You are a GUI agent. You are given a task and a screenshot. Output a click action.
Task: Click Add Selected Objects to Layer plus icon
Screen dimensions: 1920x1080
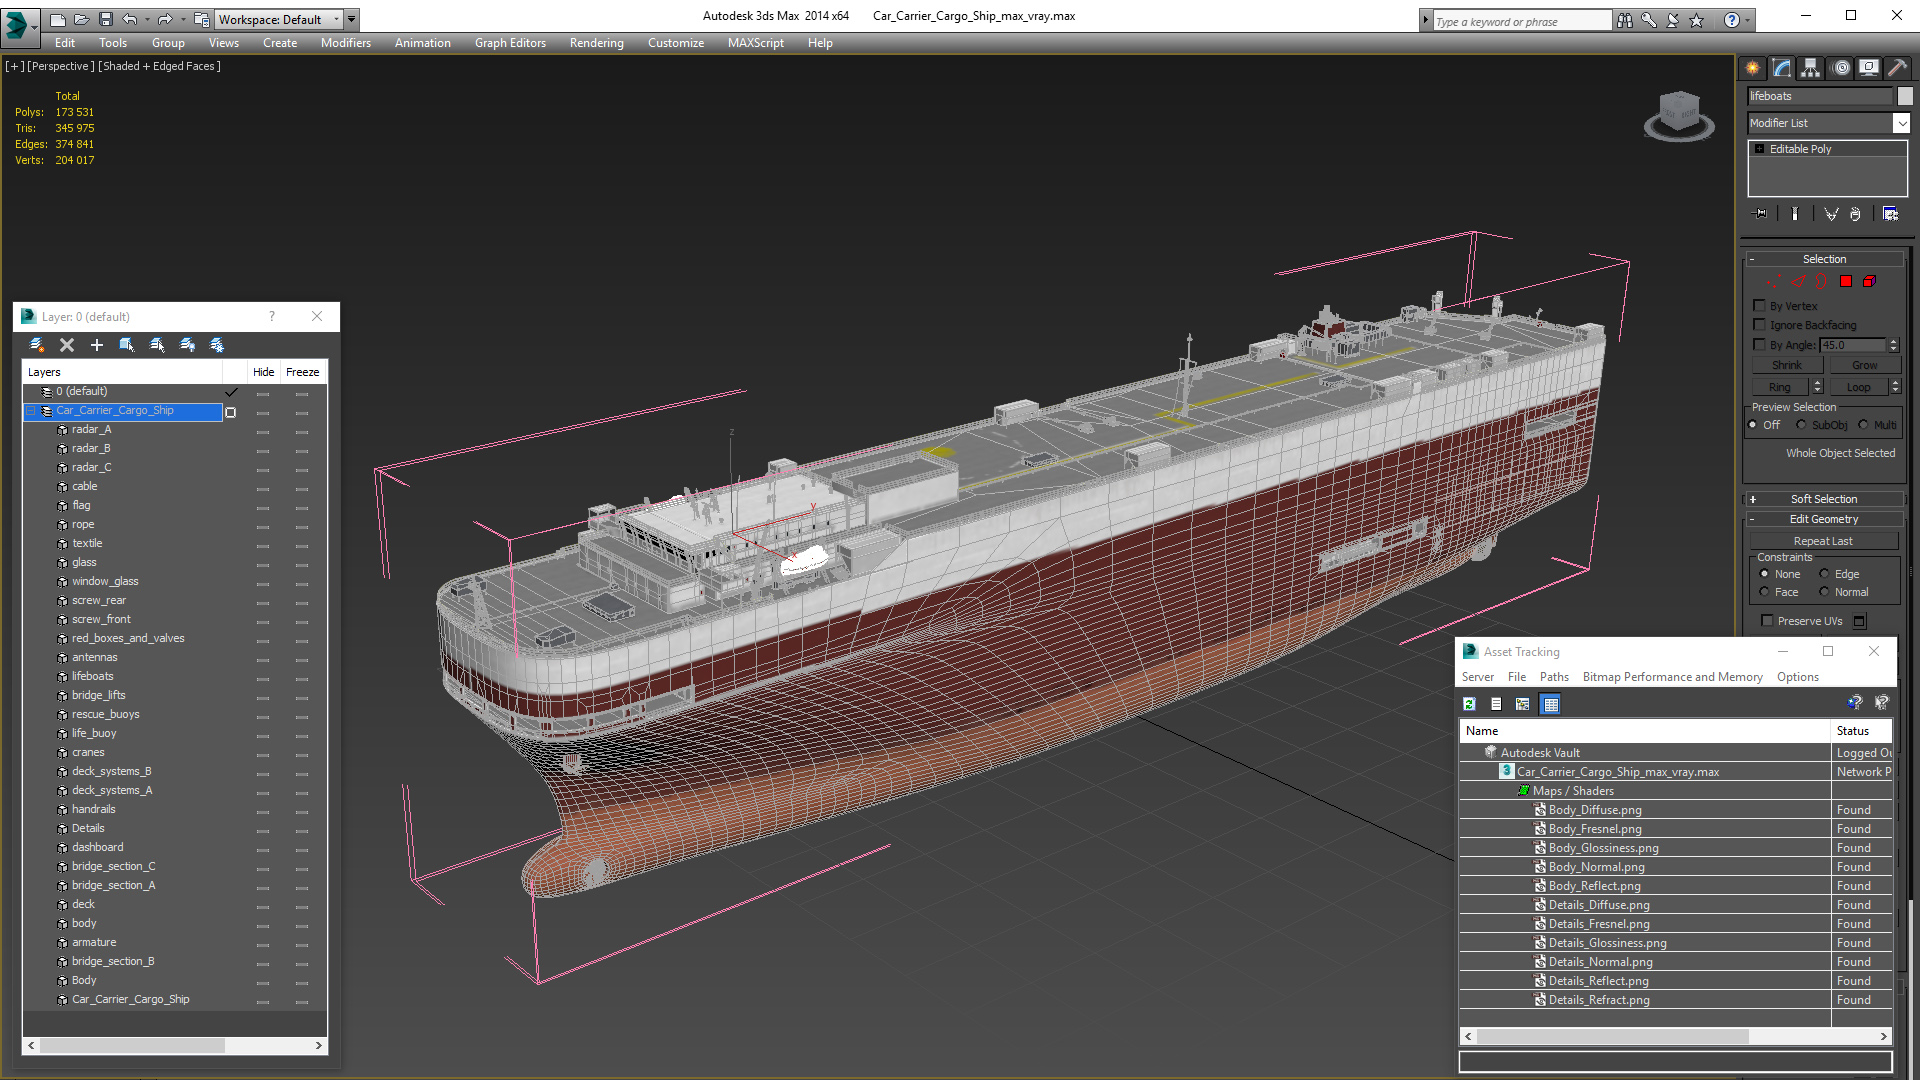97,345
